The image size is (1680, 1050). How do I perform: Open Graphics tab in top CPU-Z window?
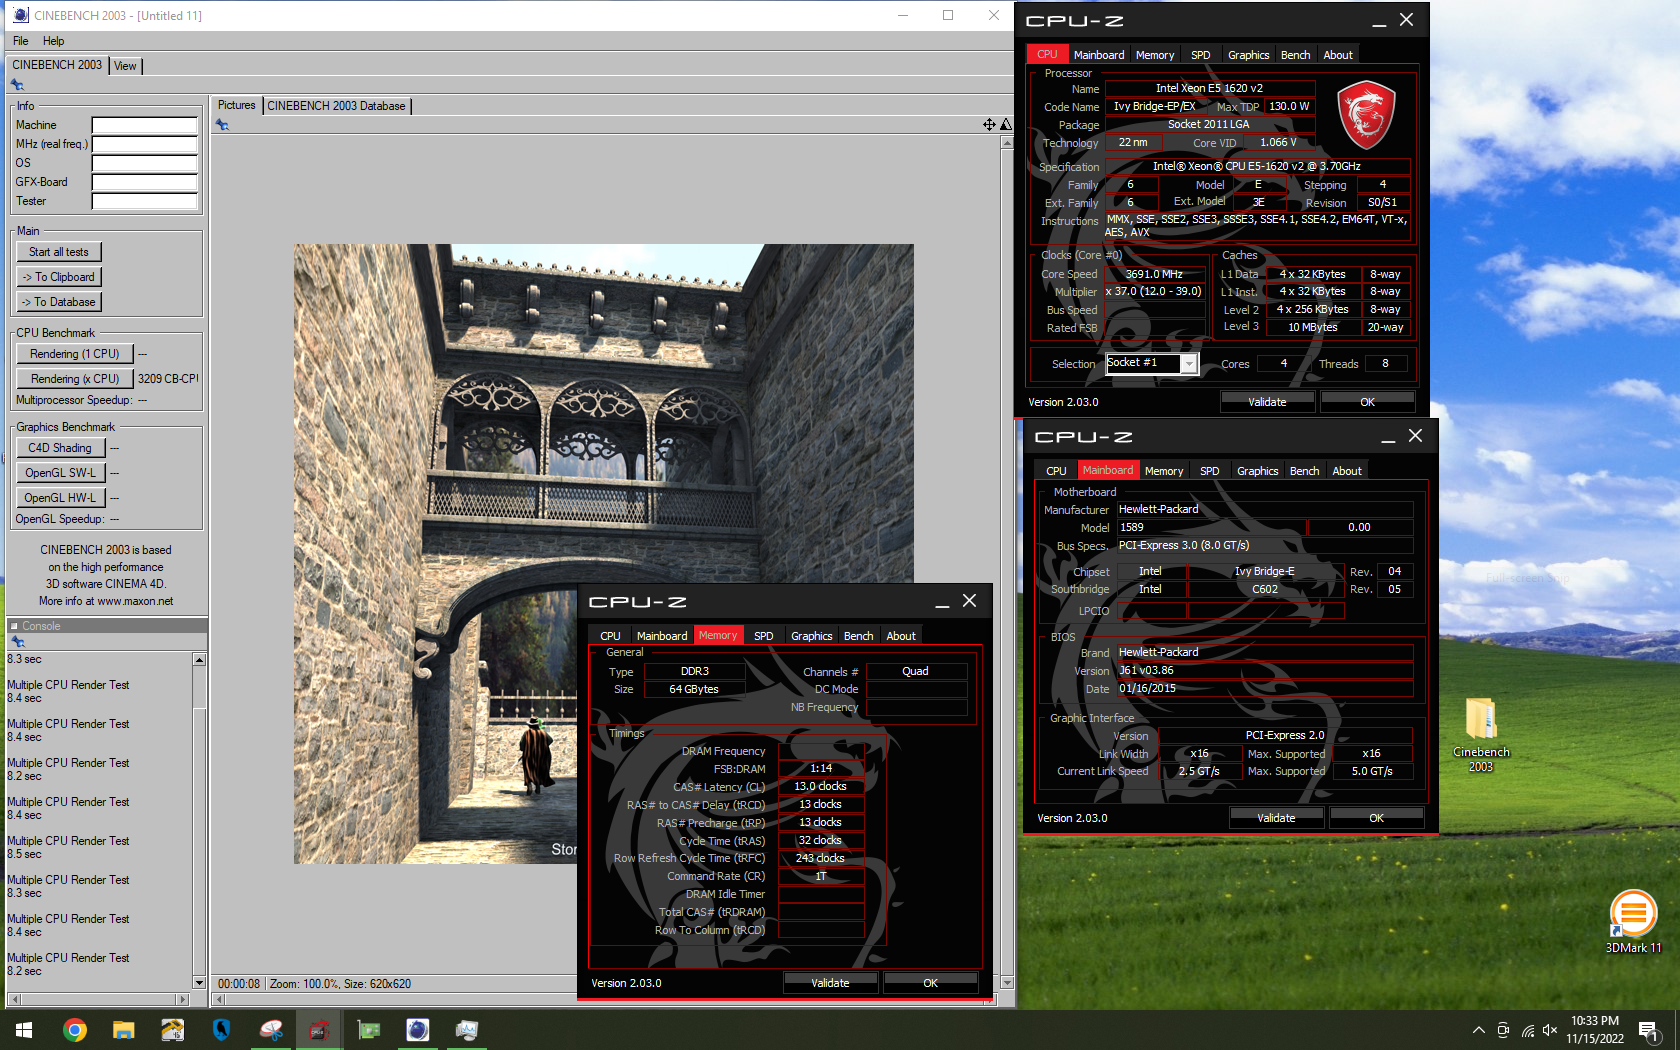pos(1249,55)
